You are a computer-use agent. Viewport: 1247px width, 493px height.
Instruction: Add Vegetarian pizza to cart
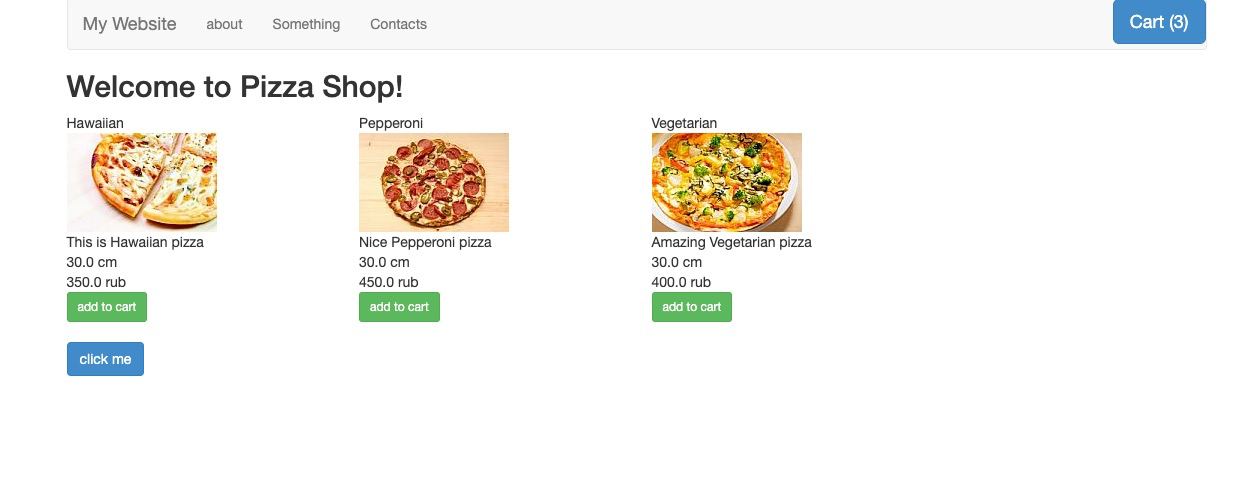[691, 307]
